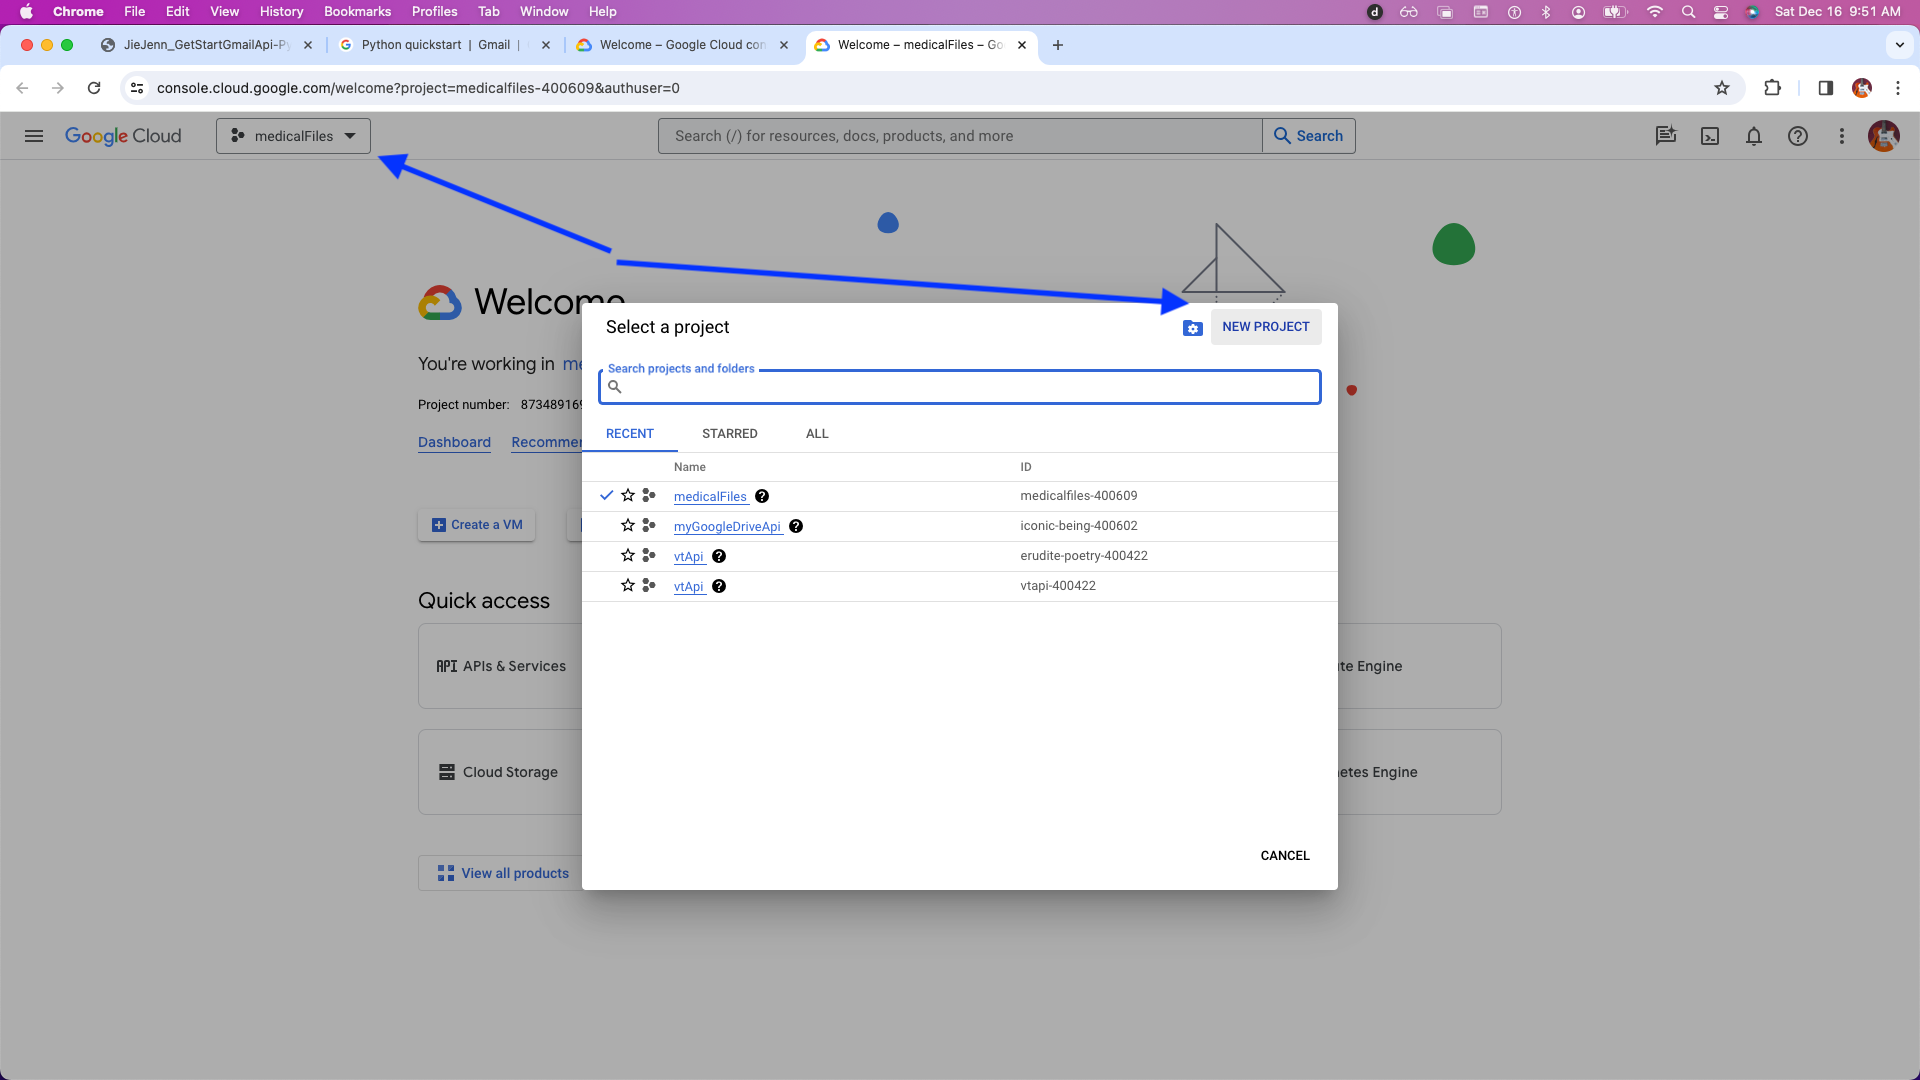
Task: Star the vtapi-400422 project
Action: click(628, 586)
